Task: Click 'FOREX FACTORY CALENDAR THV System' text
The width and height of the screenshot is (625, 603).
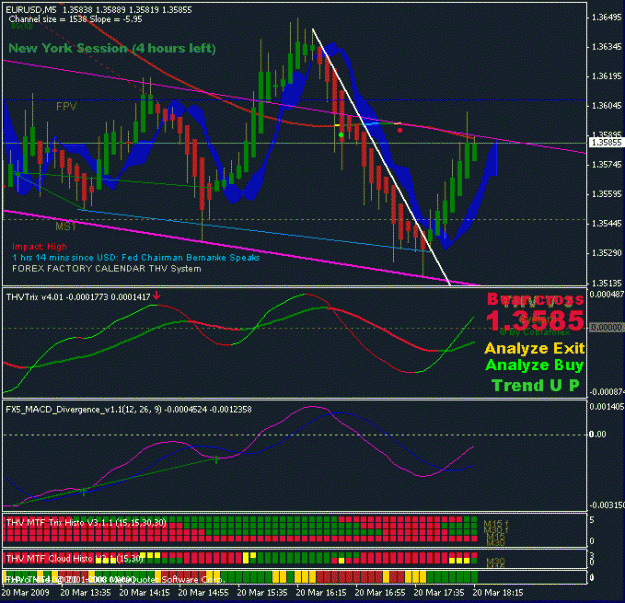Action: (x=106, y=269)
